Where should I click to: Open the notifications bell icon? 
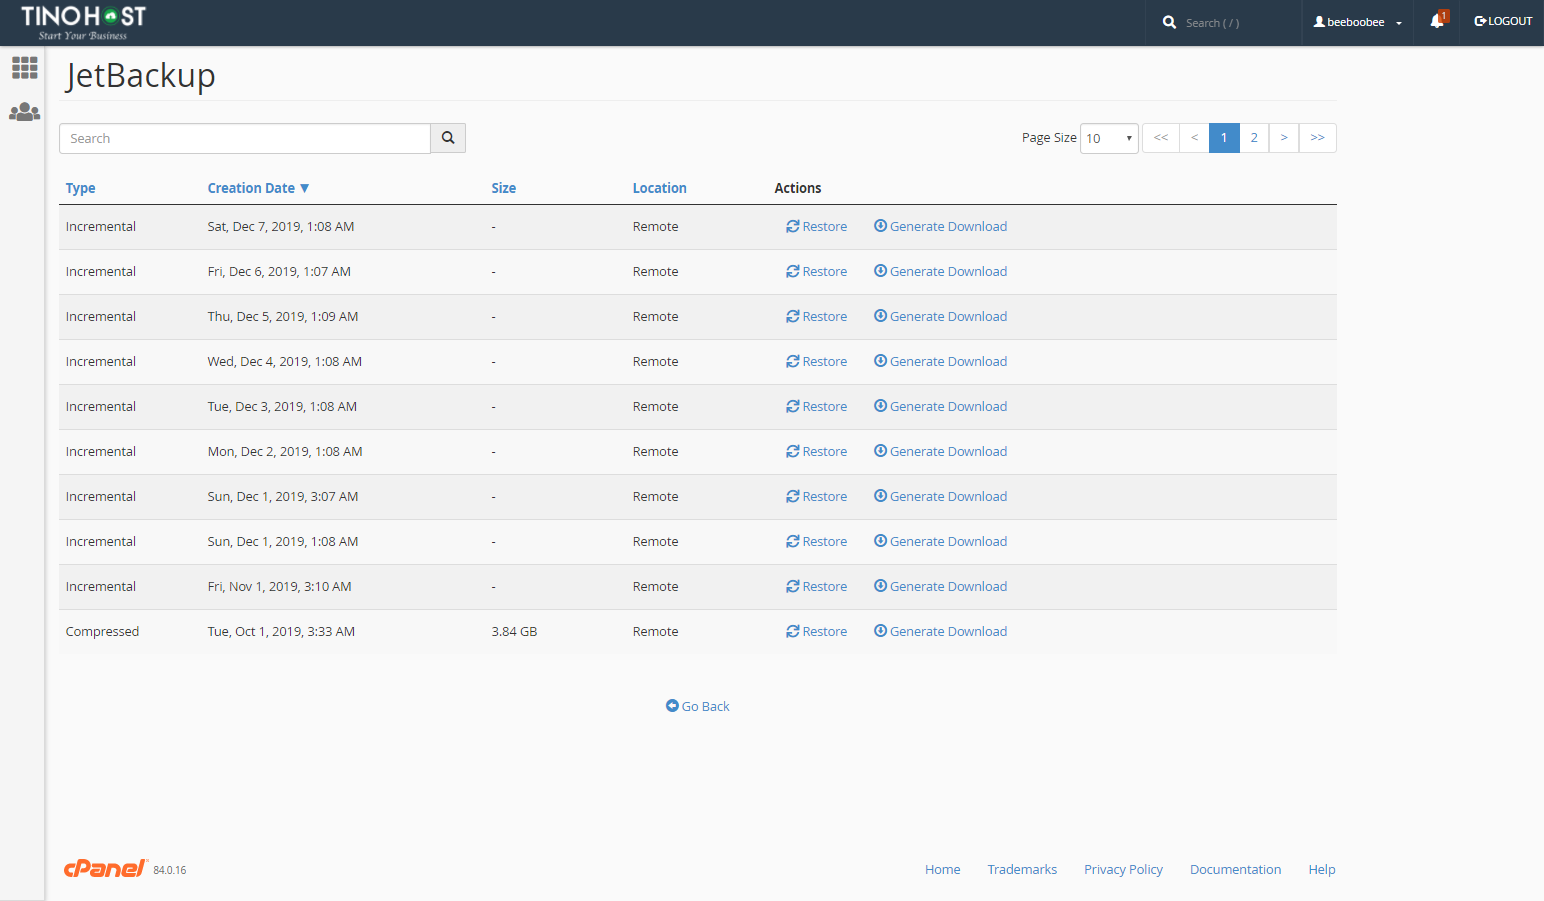pos(1438,21)
